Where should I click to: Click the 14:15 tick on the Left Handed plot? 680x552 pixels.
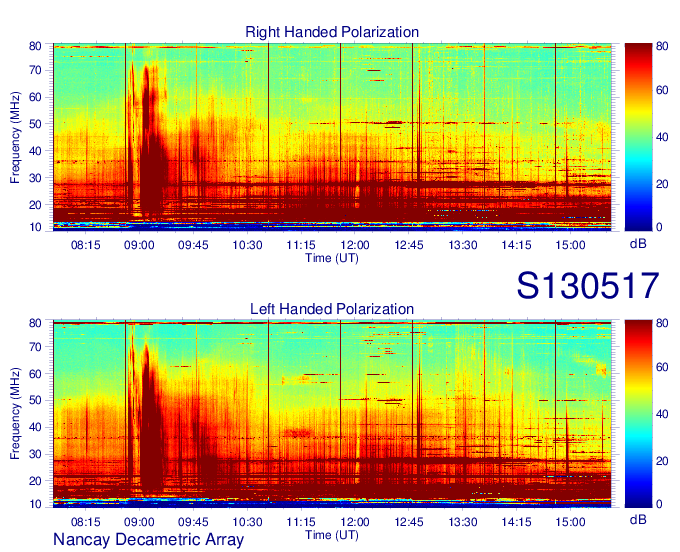click(517, 522)
